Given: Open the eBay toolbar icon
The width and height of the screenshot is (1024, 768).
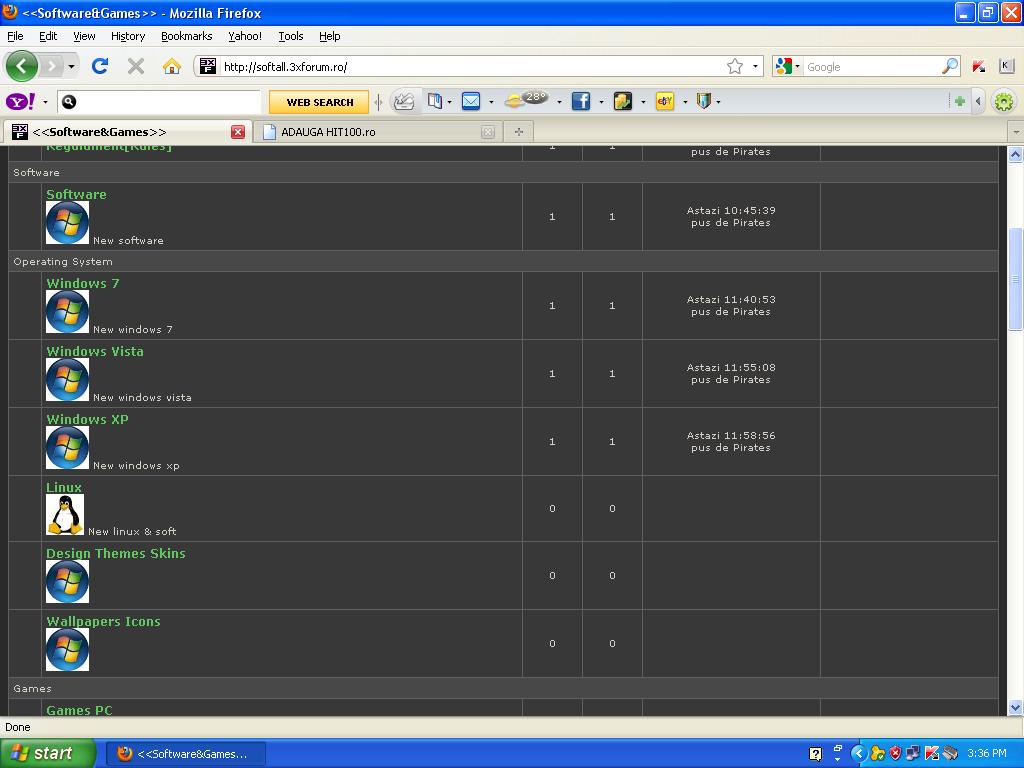Looking at the screenshot, I should click(665, 101).
